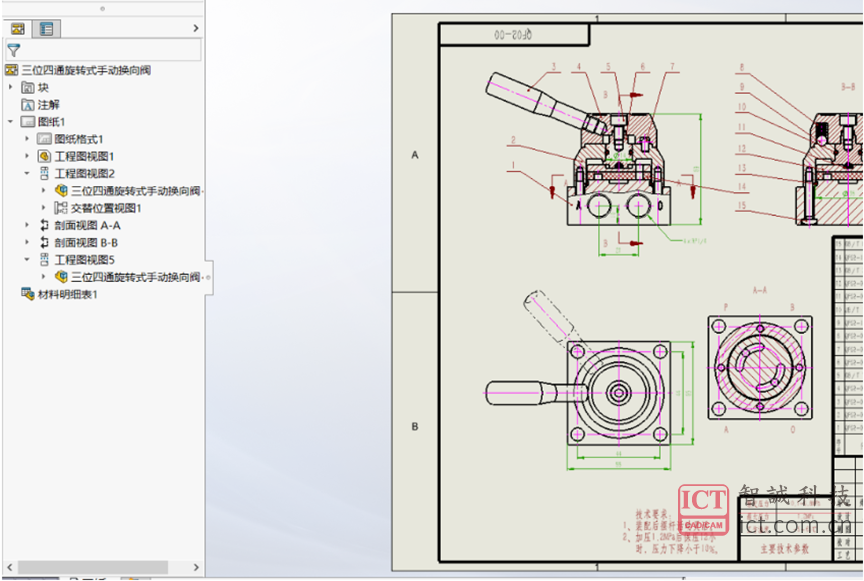Collapse the 图纸1 sheet node
This screenshot has height=581, width=864.
click(x=10, y=121)
